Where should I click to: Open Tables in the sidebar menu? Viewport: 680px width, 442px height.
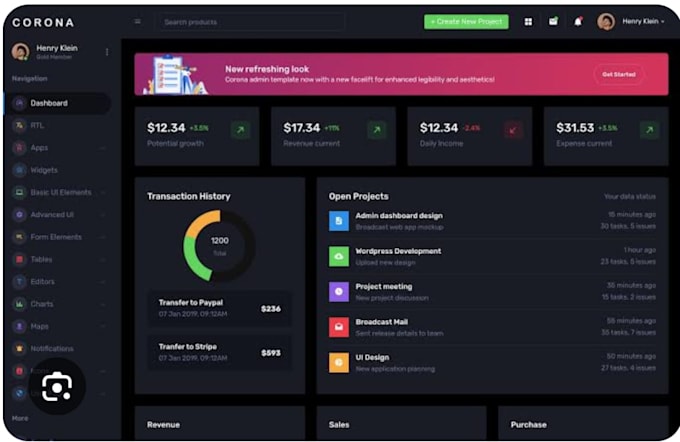click(41, 259)
